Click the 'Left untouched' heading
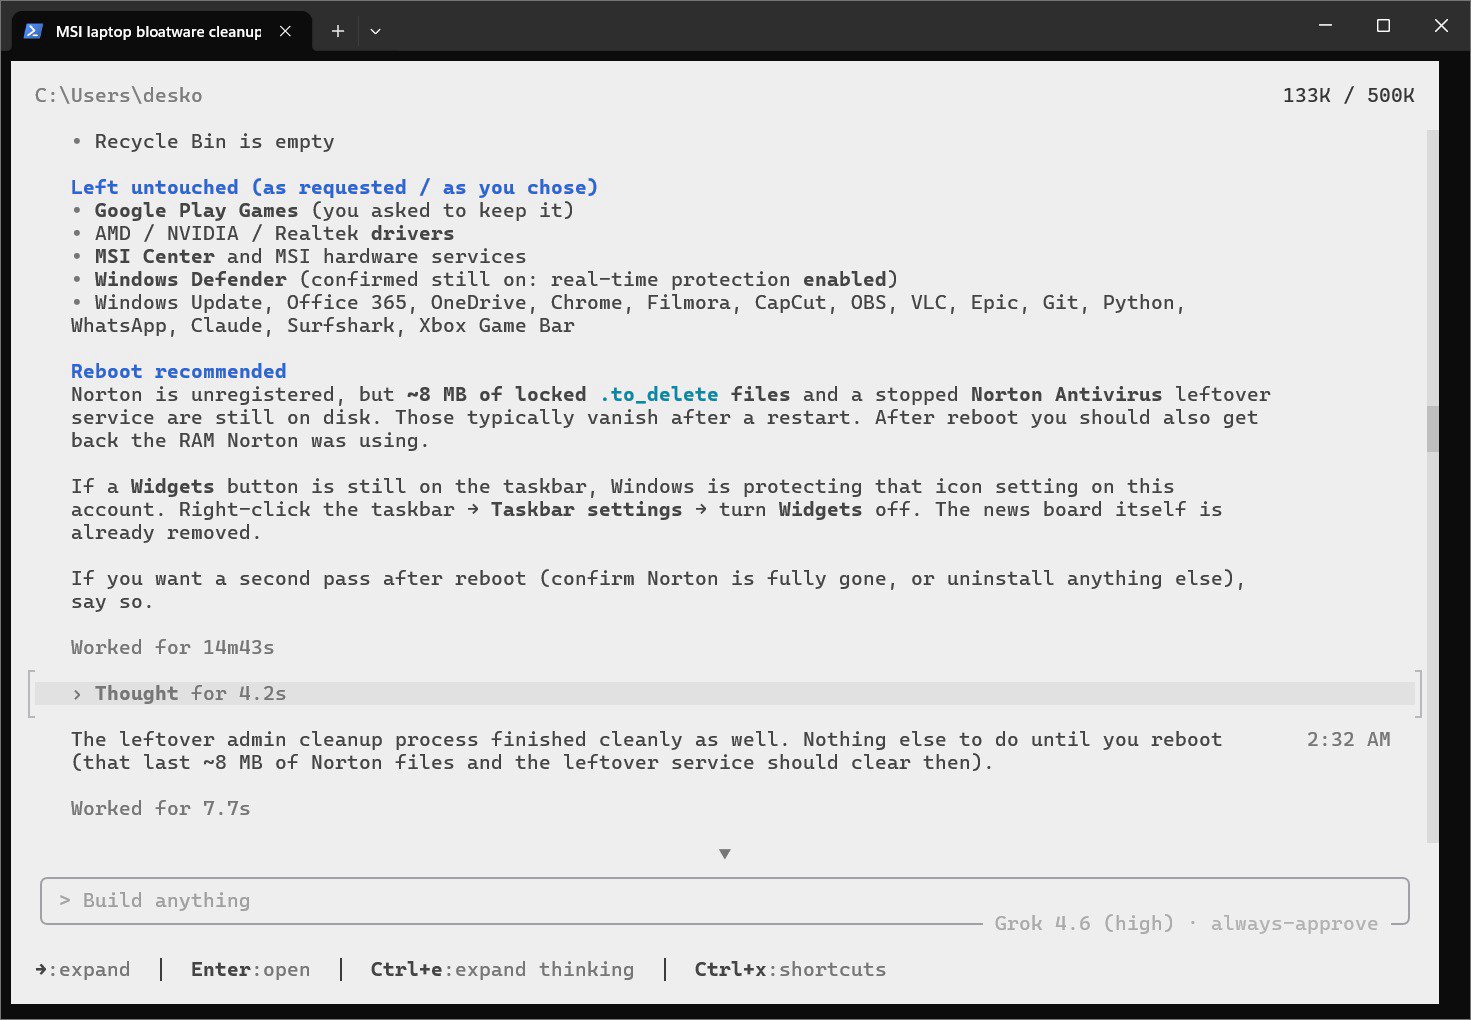Viewport: 1471px width, 1020px height. click(x=334, y=188)
